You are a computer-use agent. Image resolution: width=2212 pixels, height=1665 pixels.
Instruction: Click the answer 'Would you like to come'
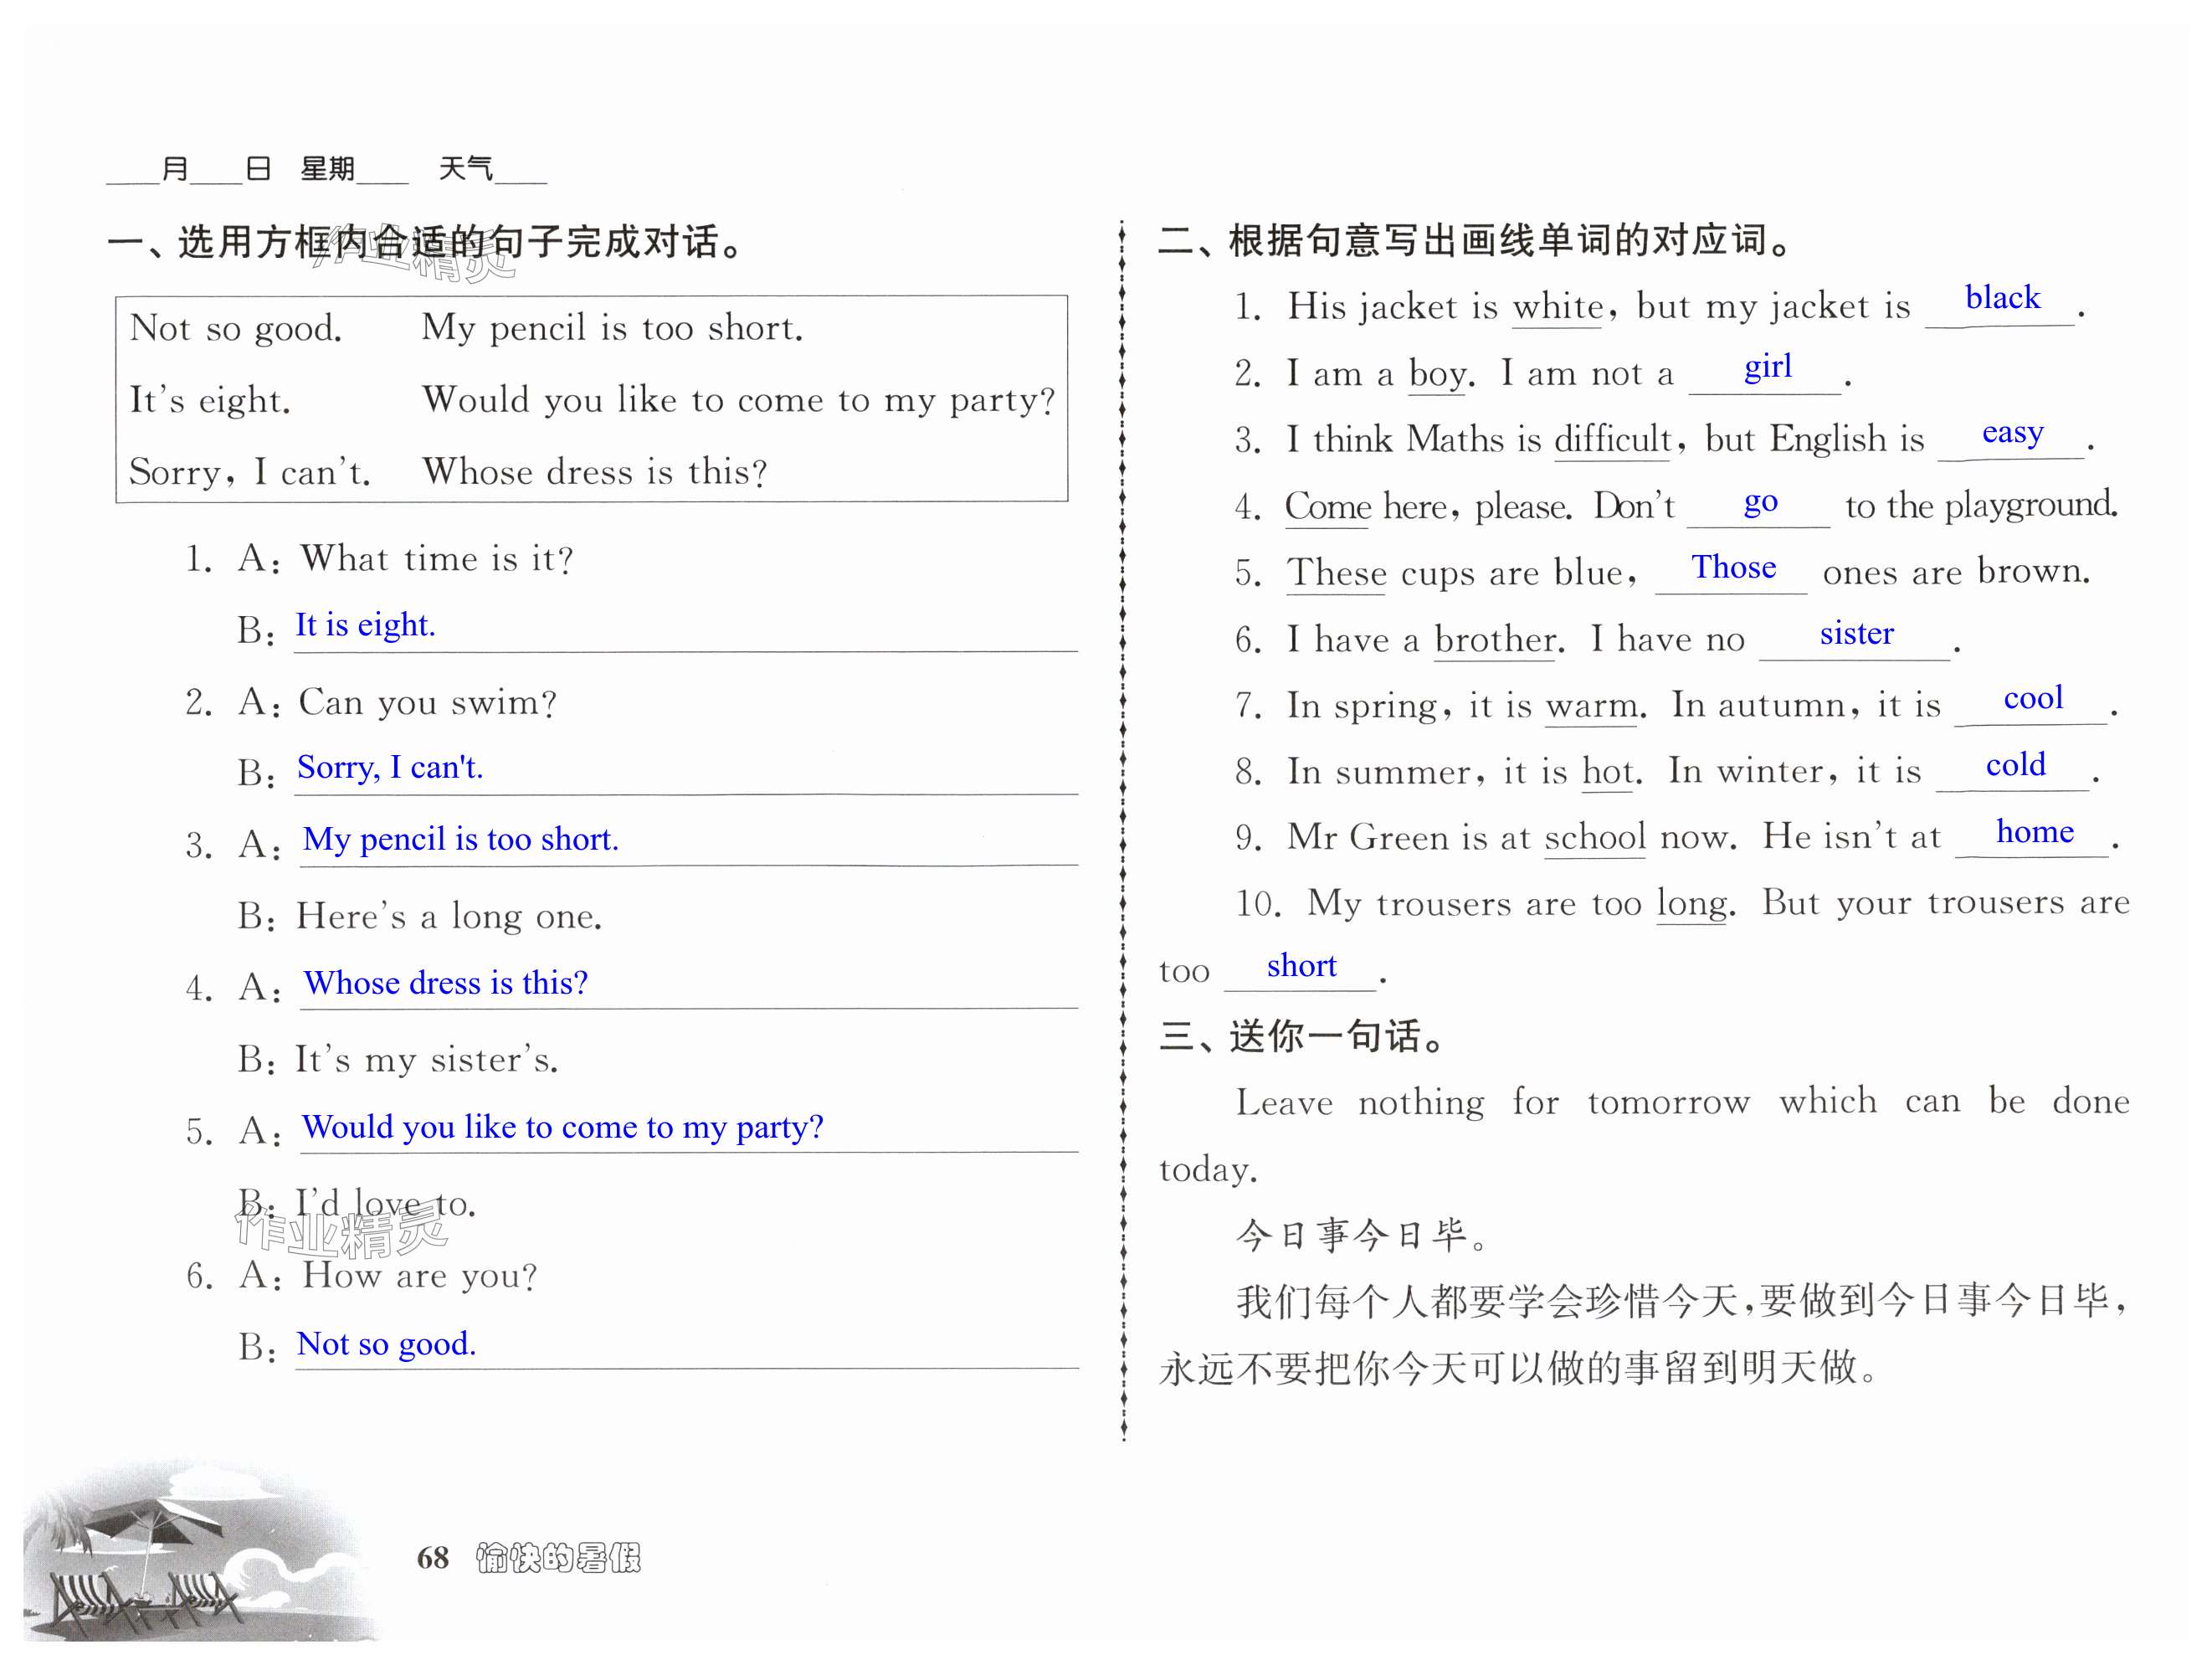562,1127
